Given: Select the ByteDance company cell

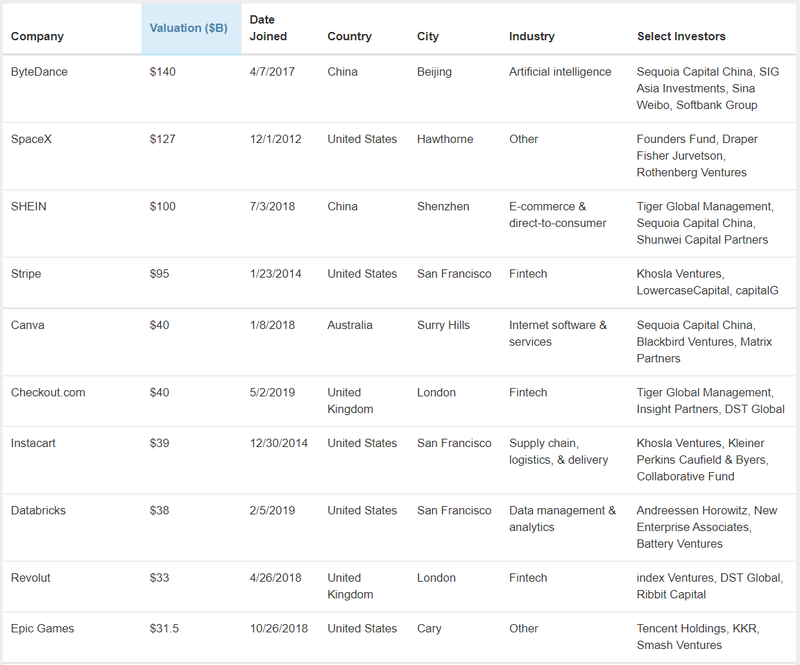Looking at the screenshot, I should click(x=39, y=72).
